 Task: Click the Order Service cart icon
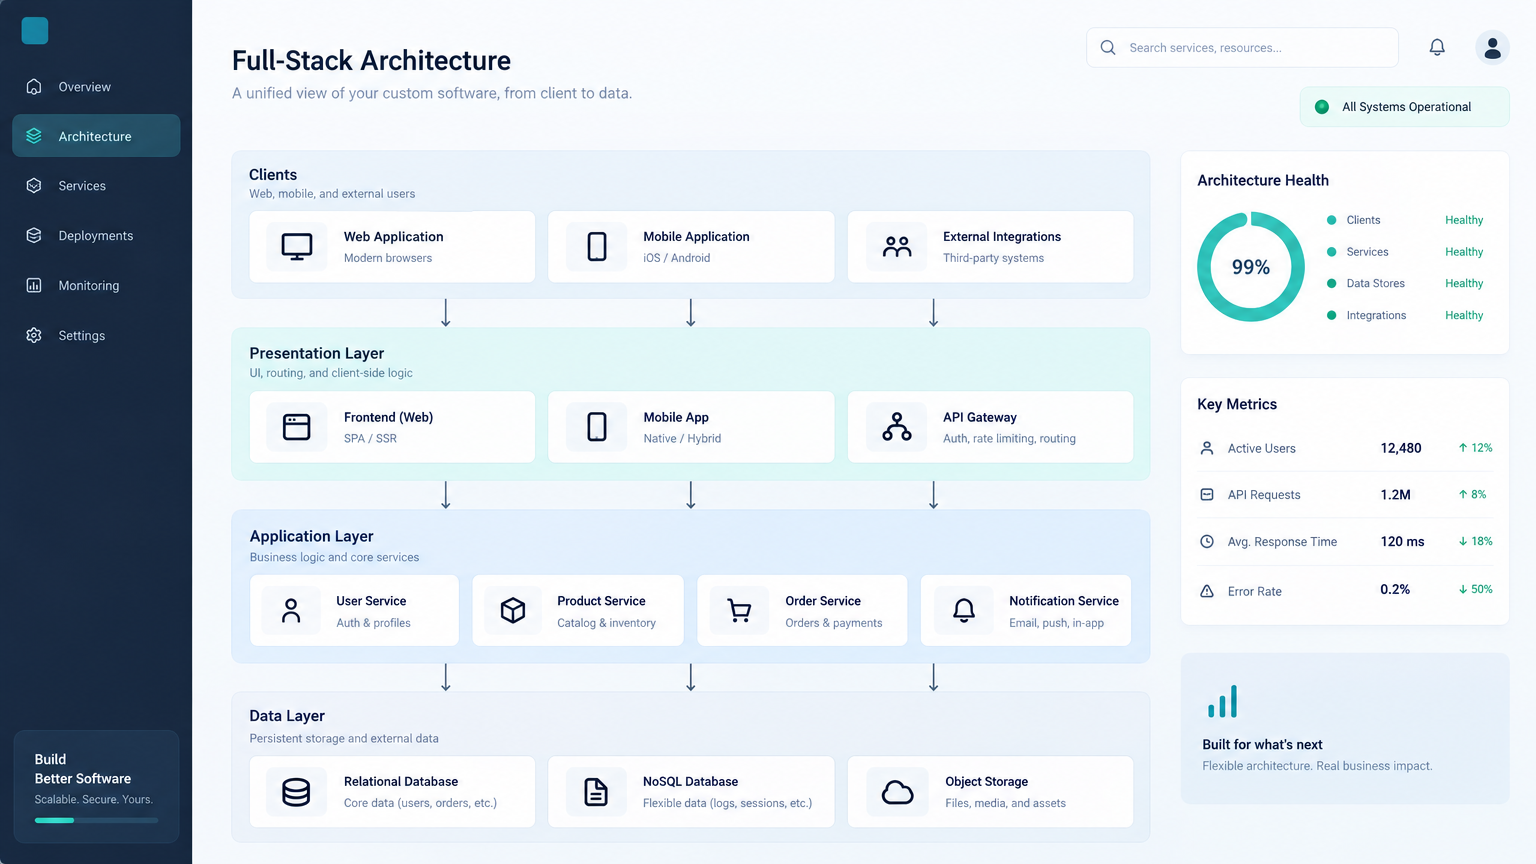739,611
